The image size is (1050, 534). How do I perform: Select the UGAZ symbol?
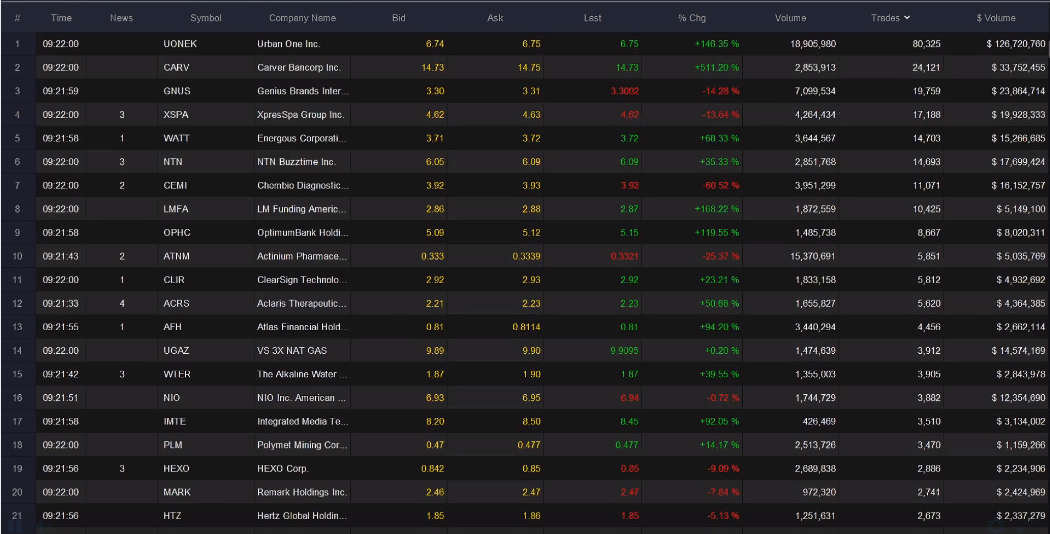click(176, 350)
